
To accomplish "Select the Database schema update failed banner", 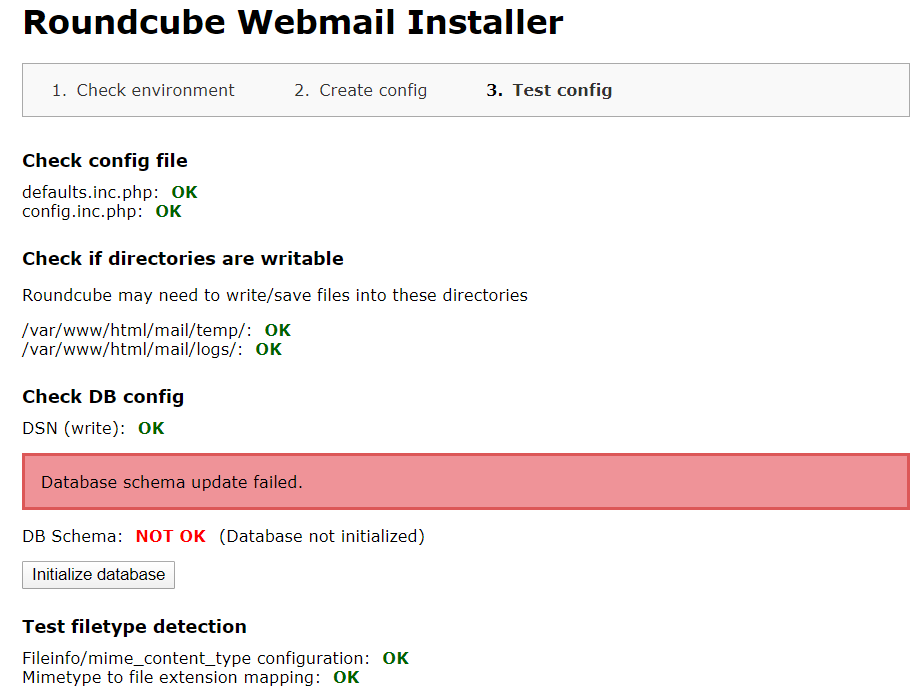I will 462,482.
